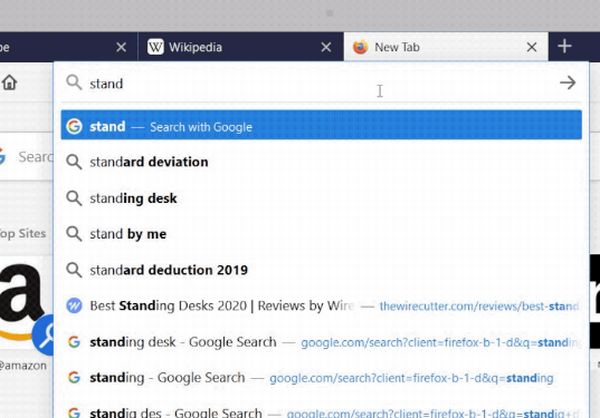Close the New Tab tab
600x418 pixels.
[x=532, y=47]
